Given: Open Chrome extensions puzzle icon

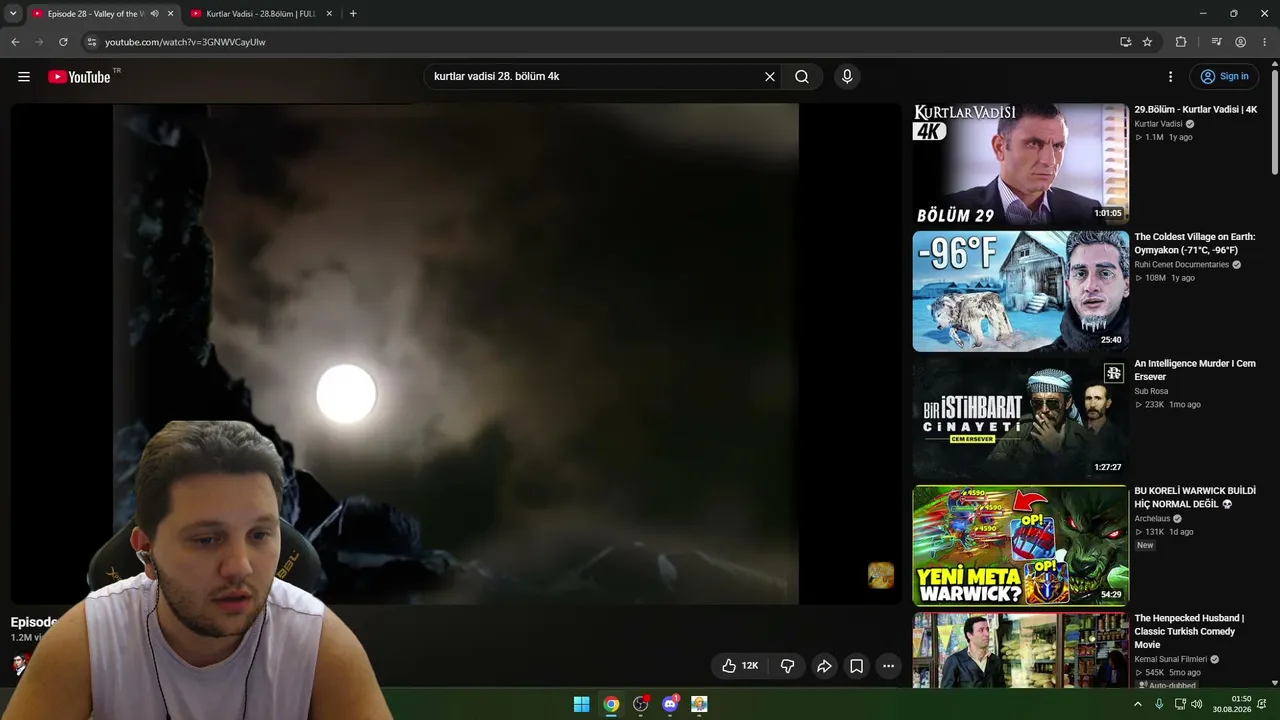Looking at the screenshot, I should click(x=1181, y=42).
